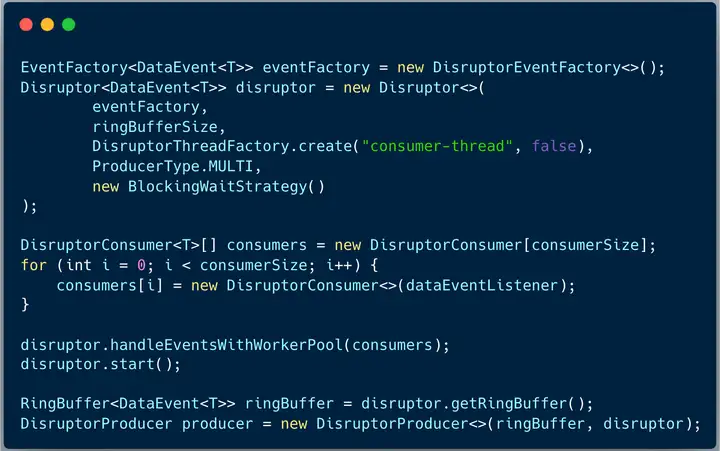Click the "consumer-thread" string literal
The image size is (720, 451).
point(437,146)
